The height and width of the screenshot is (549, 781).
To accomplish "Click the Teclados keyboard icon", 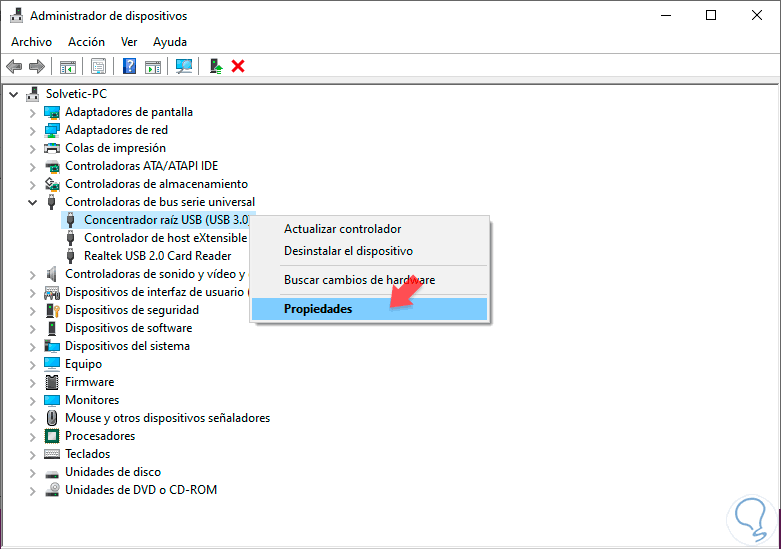I will [52, 454].
